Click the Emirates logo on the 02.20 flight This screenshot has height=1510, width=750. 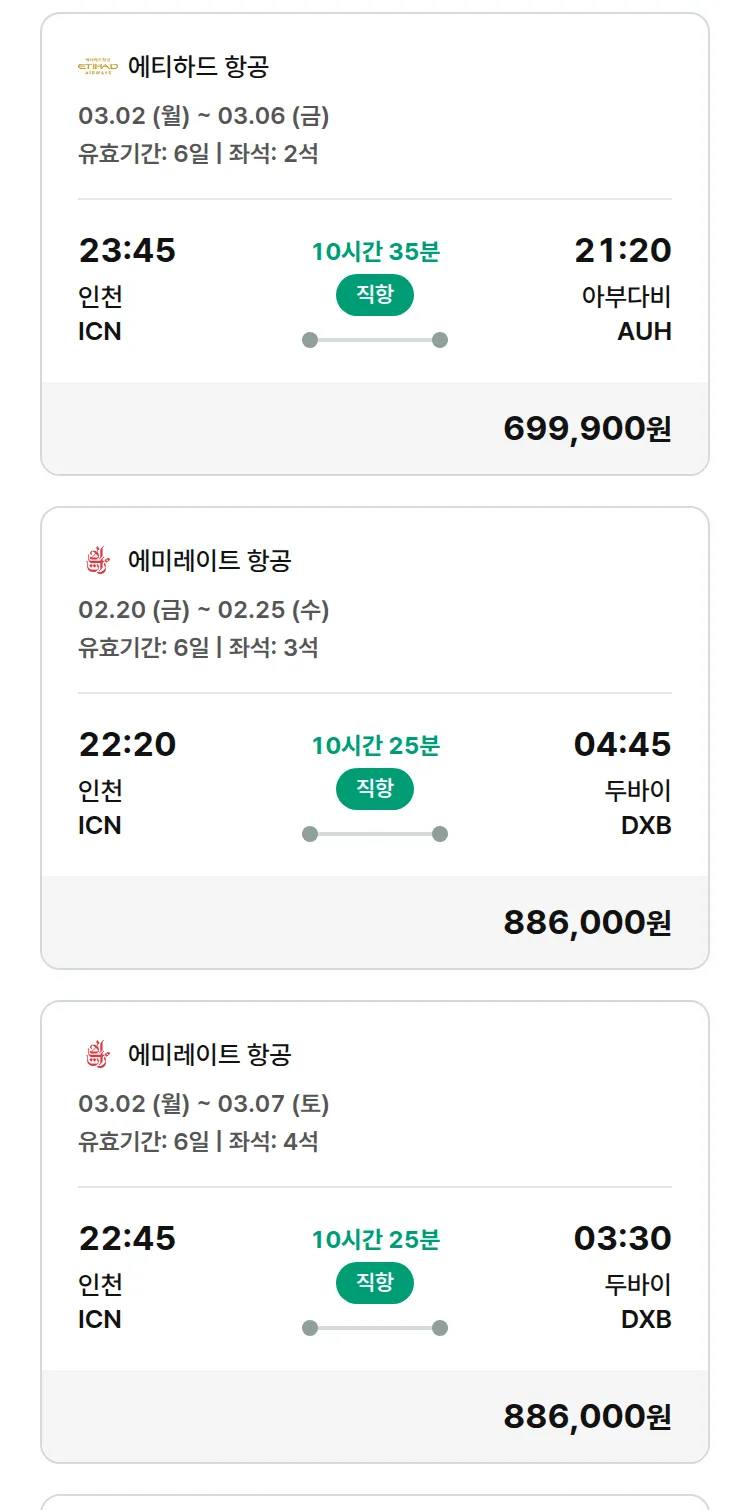(97, 561)
